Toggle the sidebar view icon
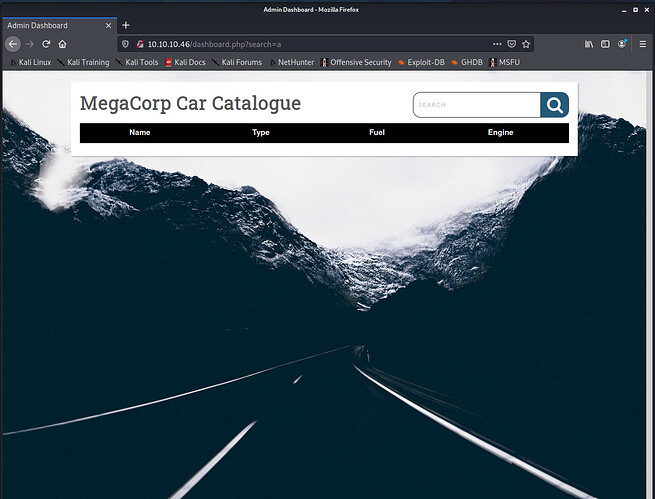 605,44
